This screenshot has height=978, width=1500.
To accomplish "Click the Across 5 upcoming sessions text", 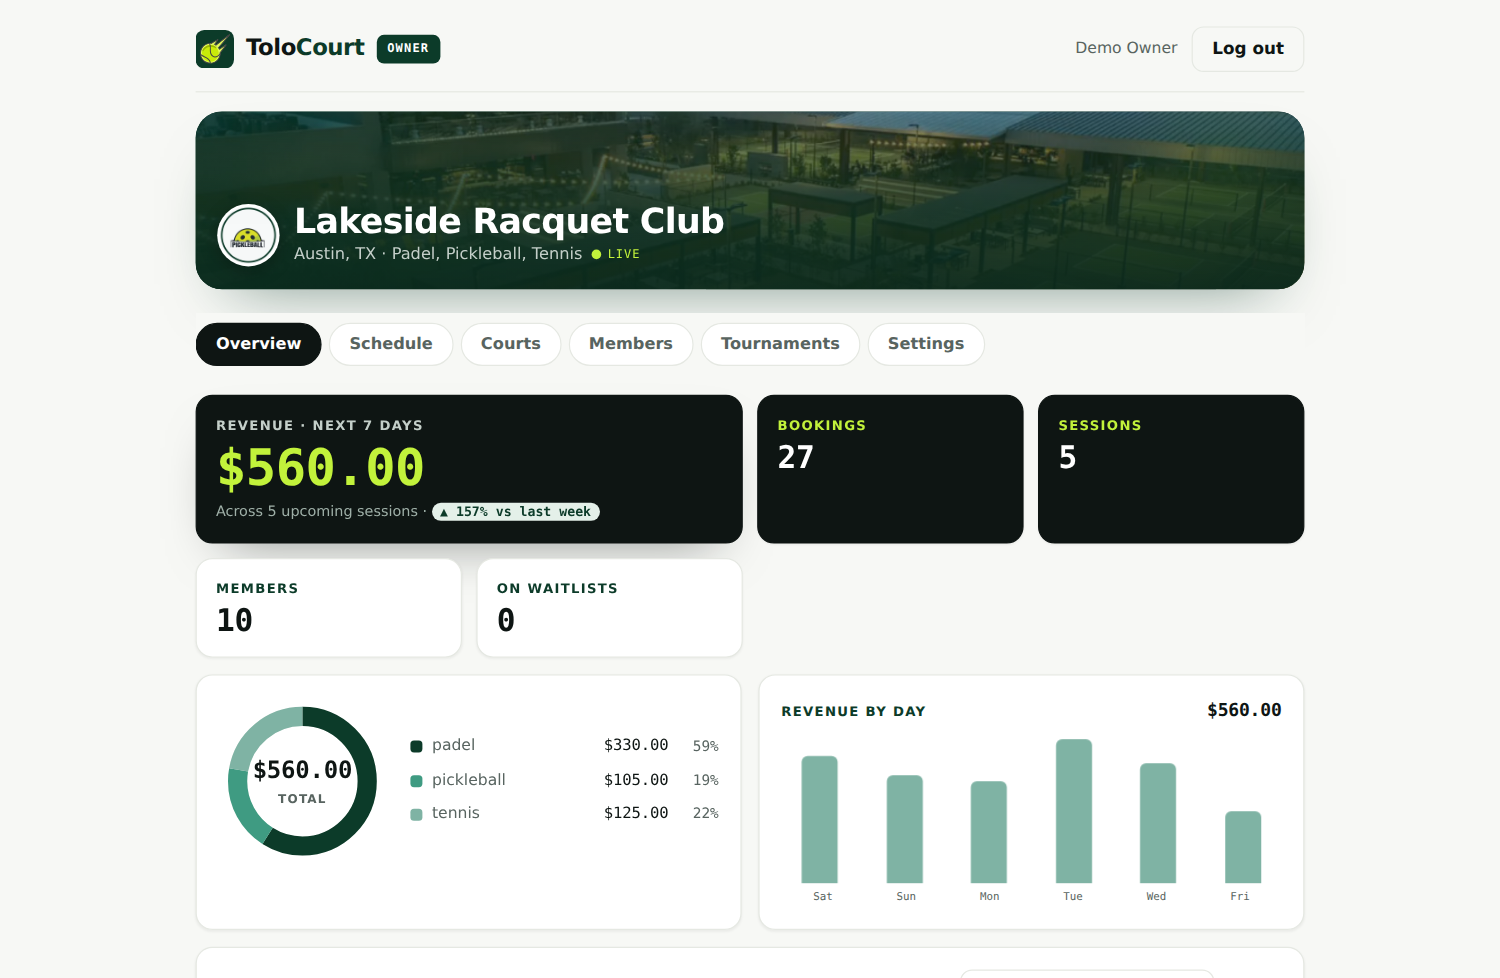I will (x=317, y=511).
